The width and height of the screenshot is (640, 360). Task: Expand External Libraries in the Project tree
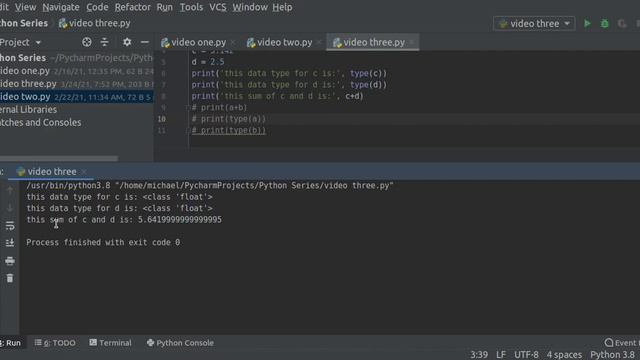point(29,110)
